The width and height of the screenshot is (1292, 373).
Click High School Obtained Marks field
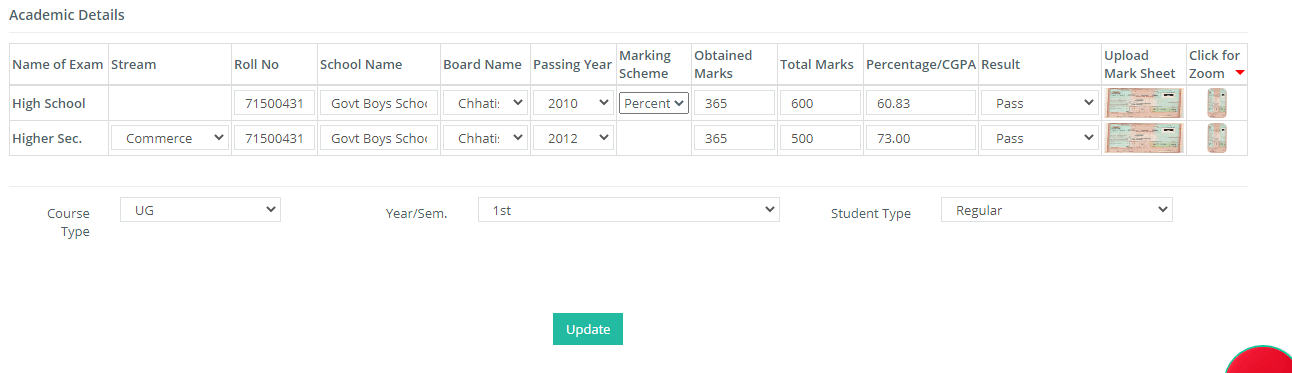(734, 103)
